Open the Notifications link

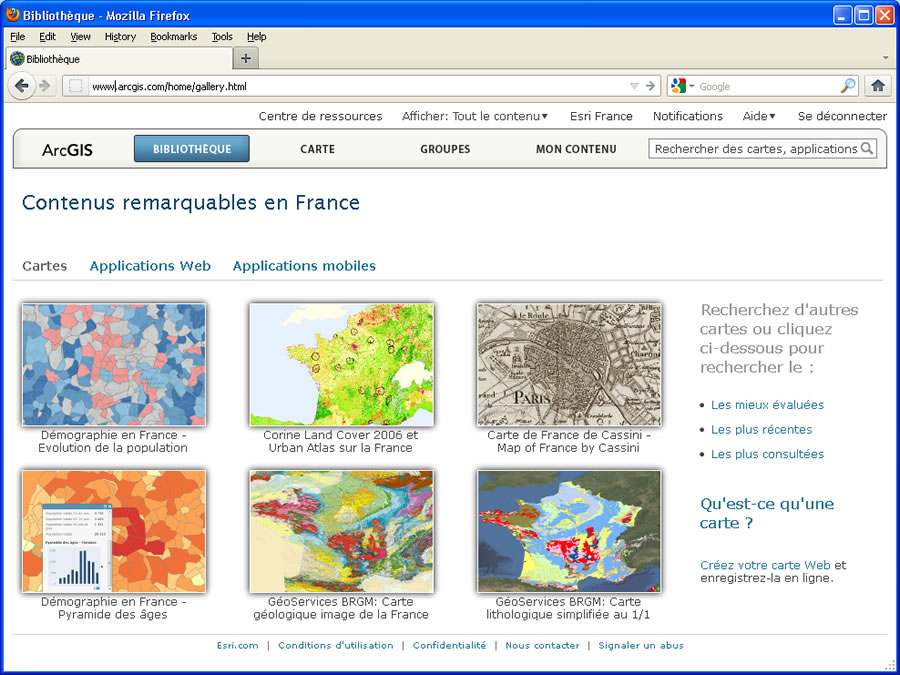[688, 116]
